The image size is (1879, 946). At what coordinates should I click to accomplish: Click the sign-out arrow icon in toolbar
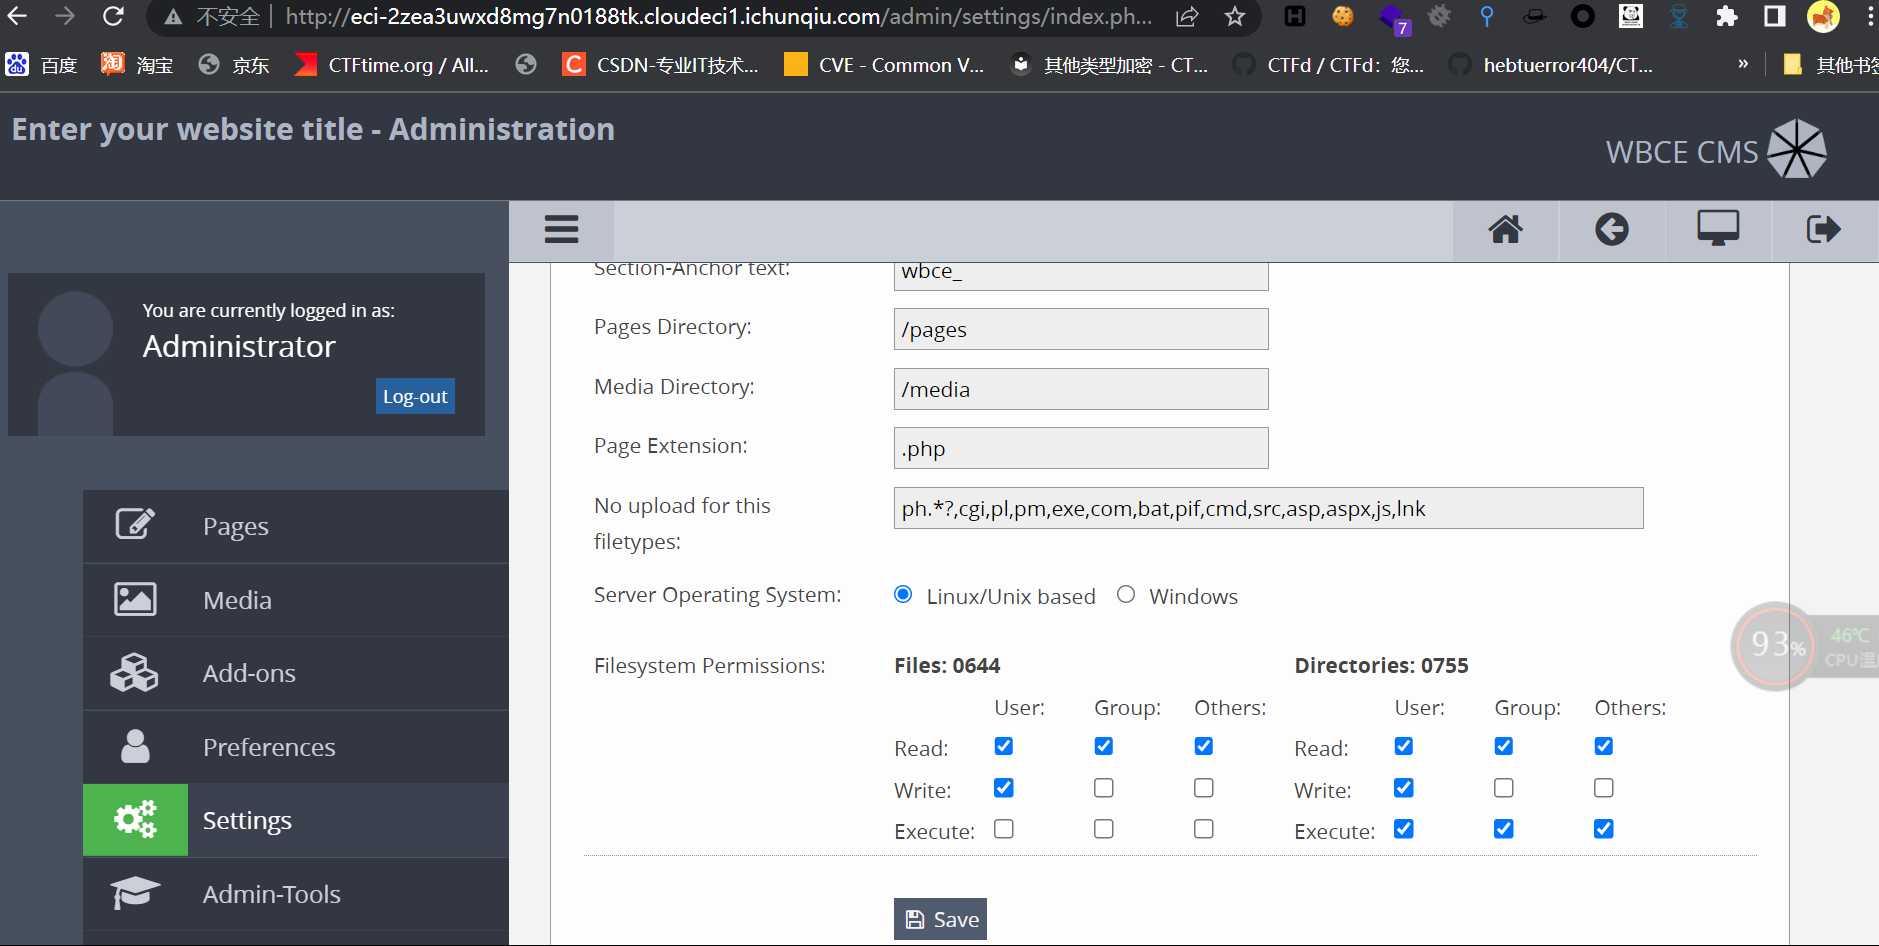[x=1823, y=230]
